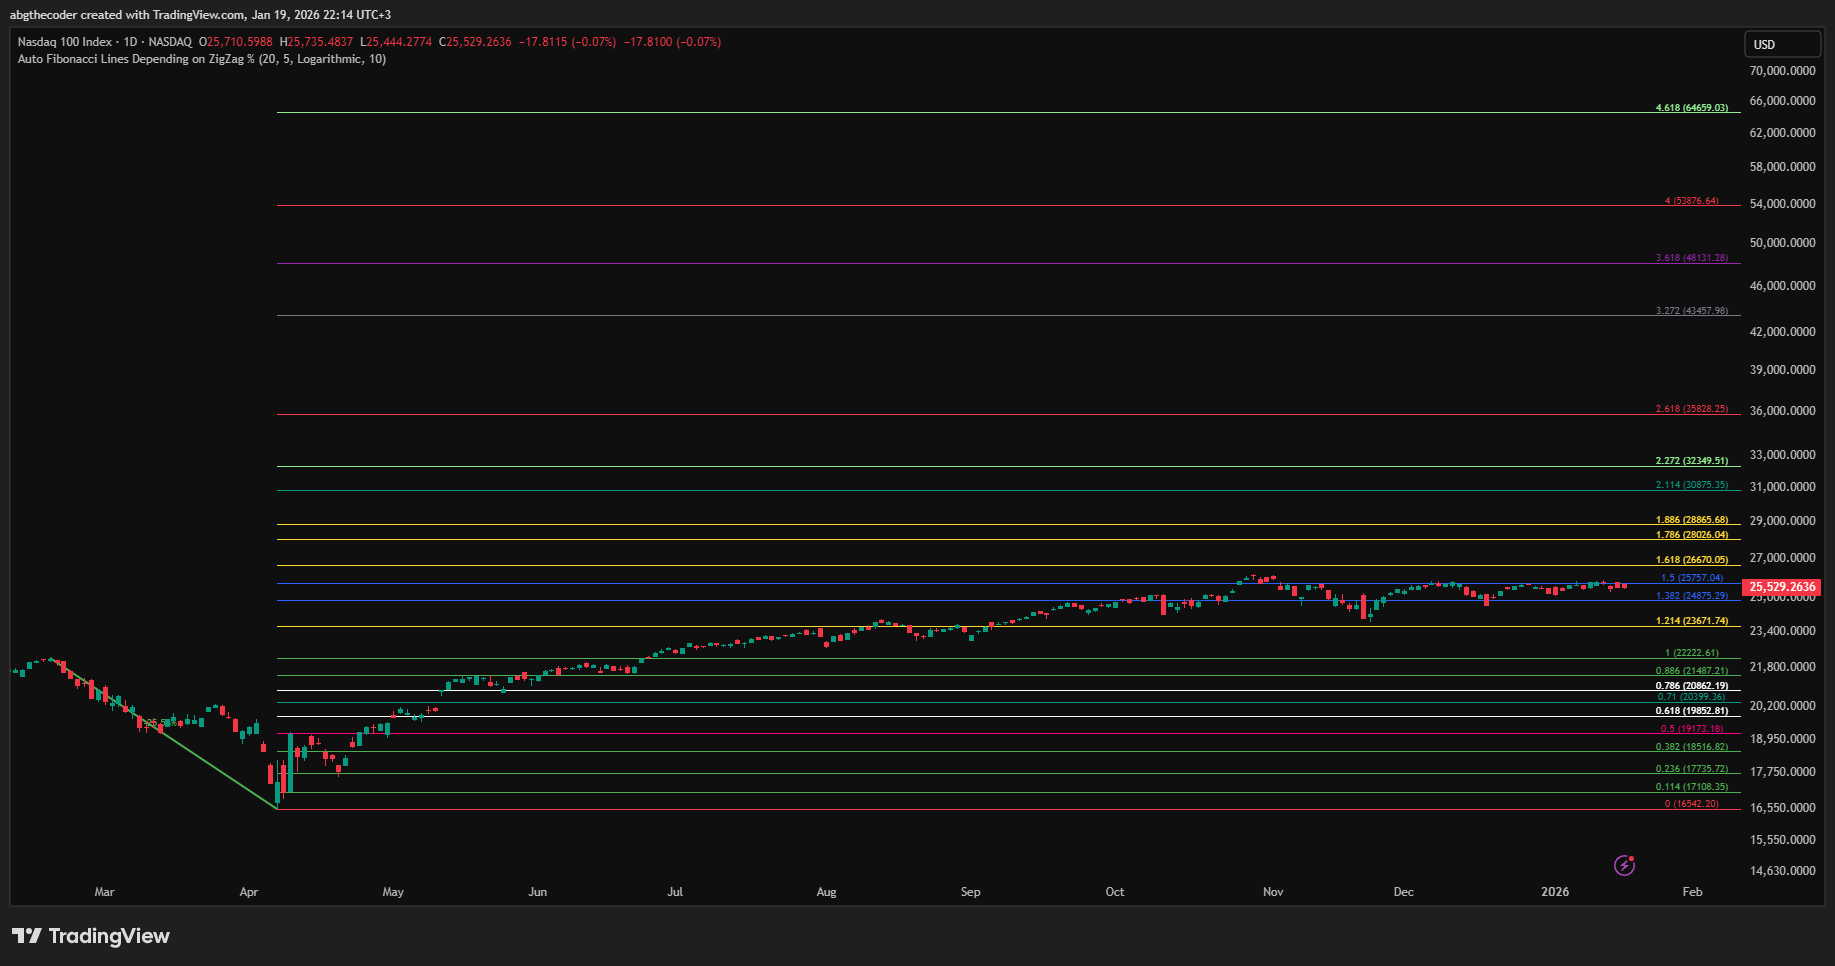Click the 1.886 (28865.68) Fibonacci label

[1691, 520]
